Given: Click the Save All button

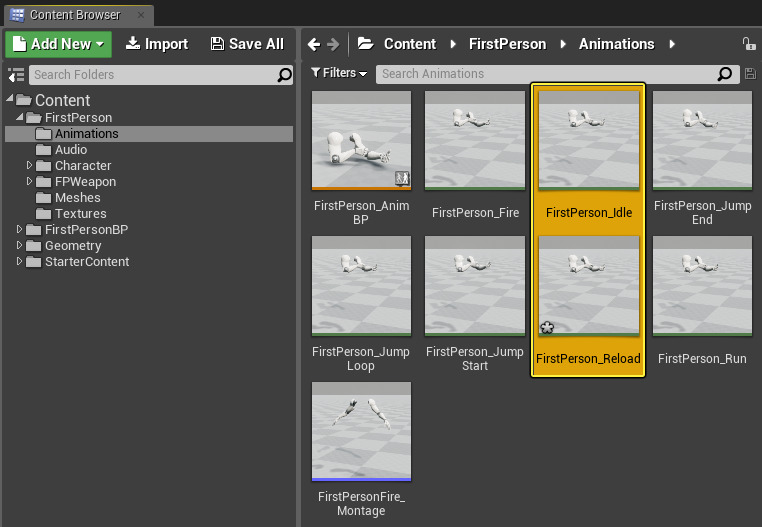Looking at the screenshot, I should click(x=247, y=44).
